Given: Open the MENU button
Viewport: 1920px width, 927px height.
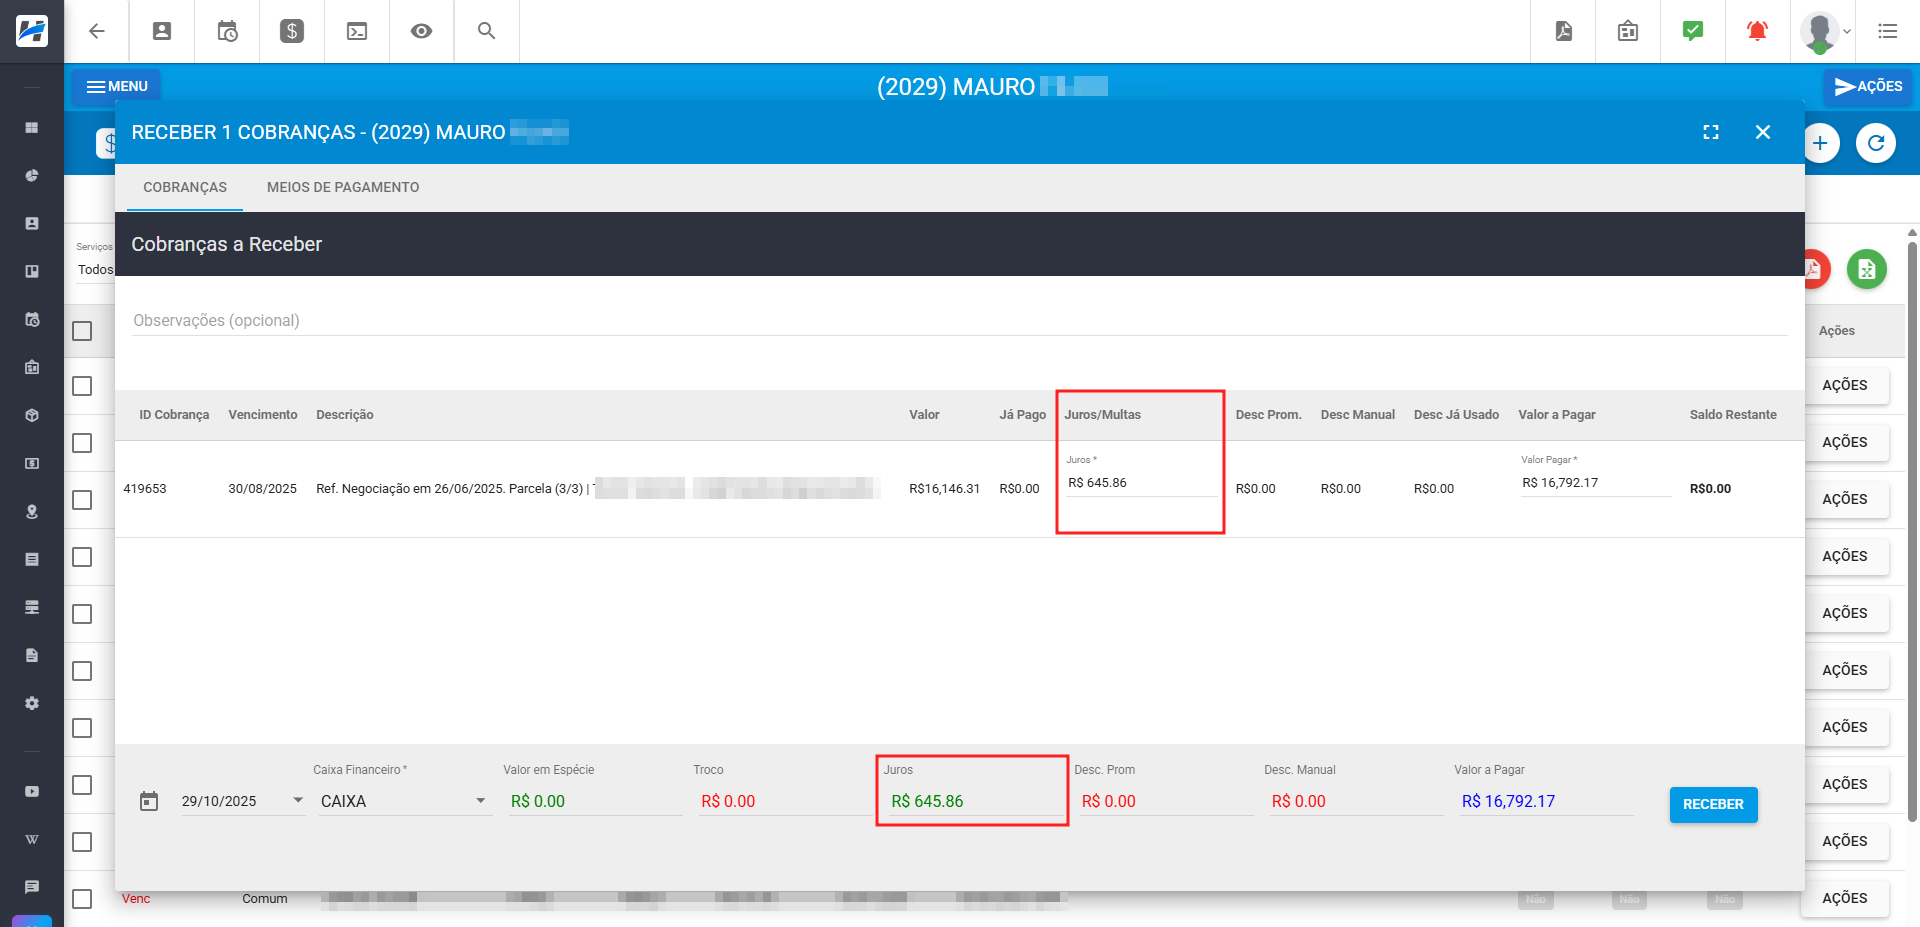Looking at the screenshot, I should click(117, 86).
